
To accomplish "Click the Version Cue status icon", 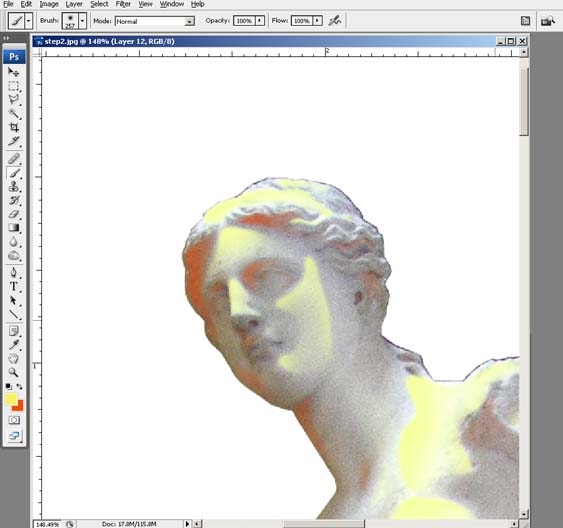I will (70, 524).
